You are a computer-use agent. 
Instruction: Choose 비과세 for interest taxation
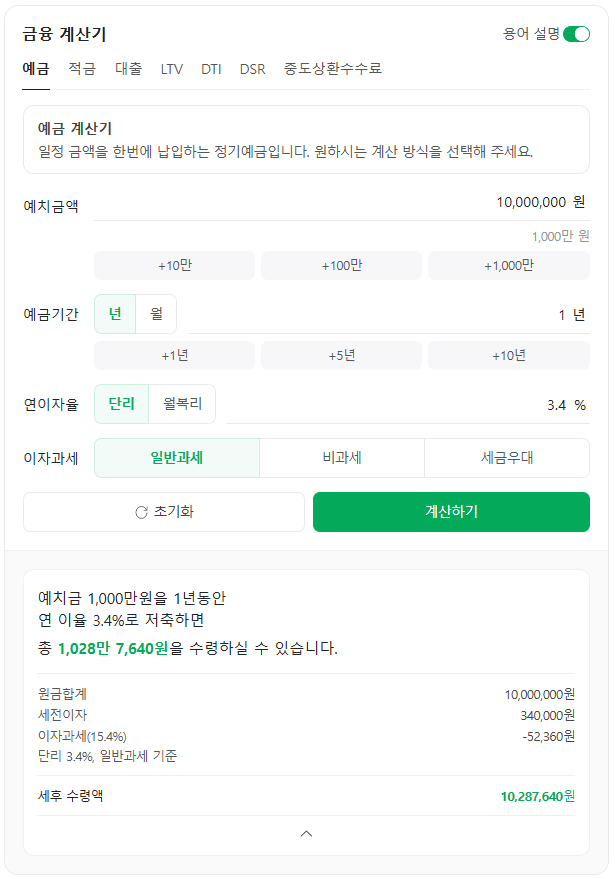341,457
